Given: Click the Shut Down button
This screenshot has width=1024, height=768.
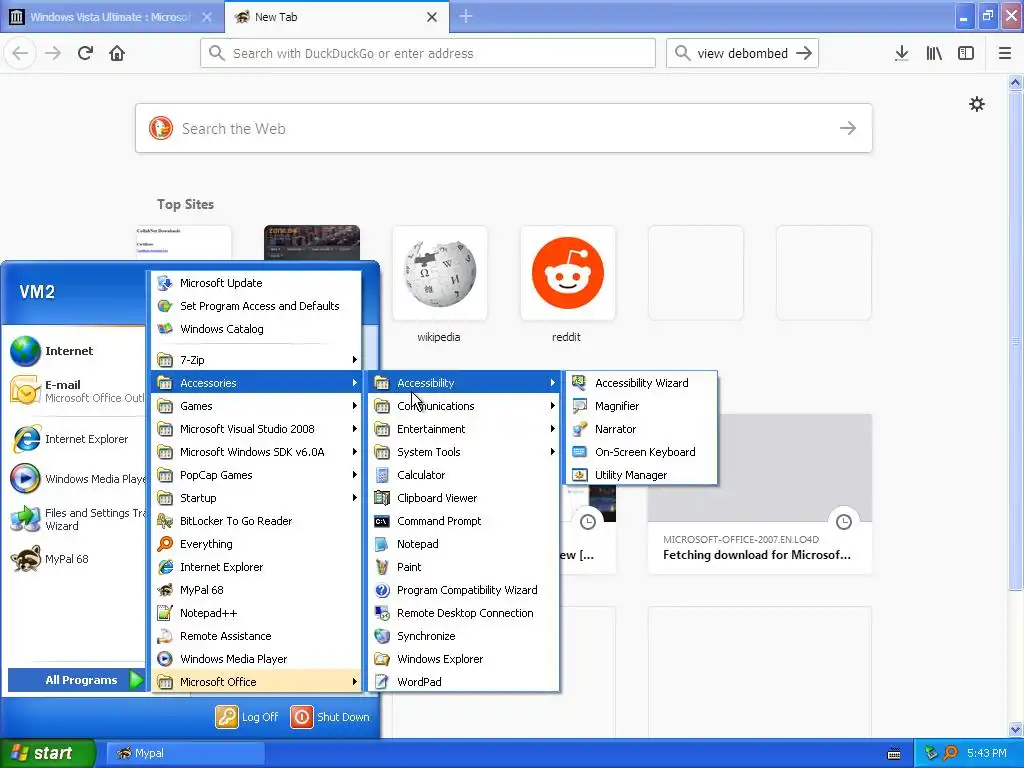Looking at the screenshot, I should click(x=330, y=716).
